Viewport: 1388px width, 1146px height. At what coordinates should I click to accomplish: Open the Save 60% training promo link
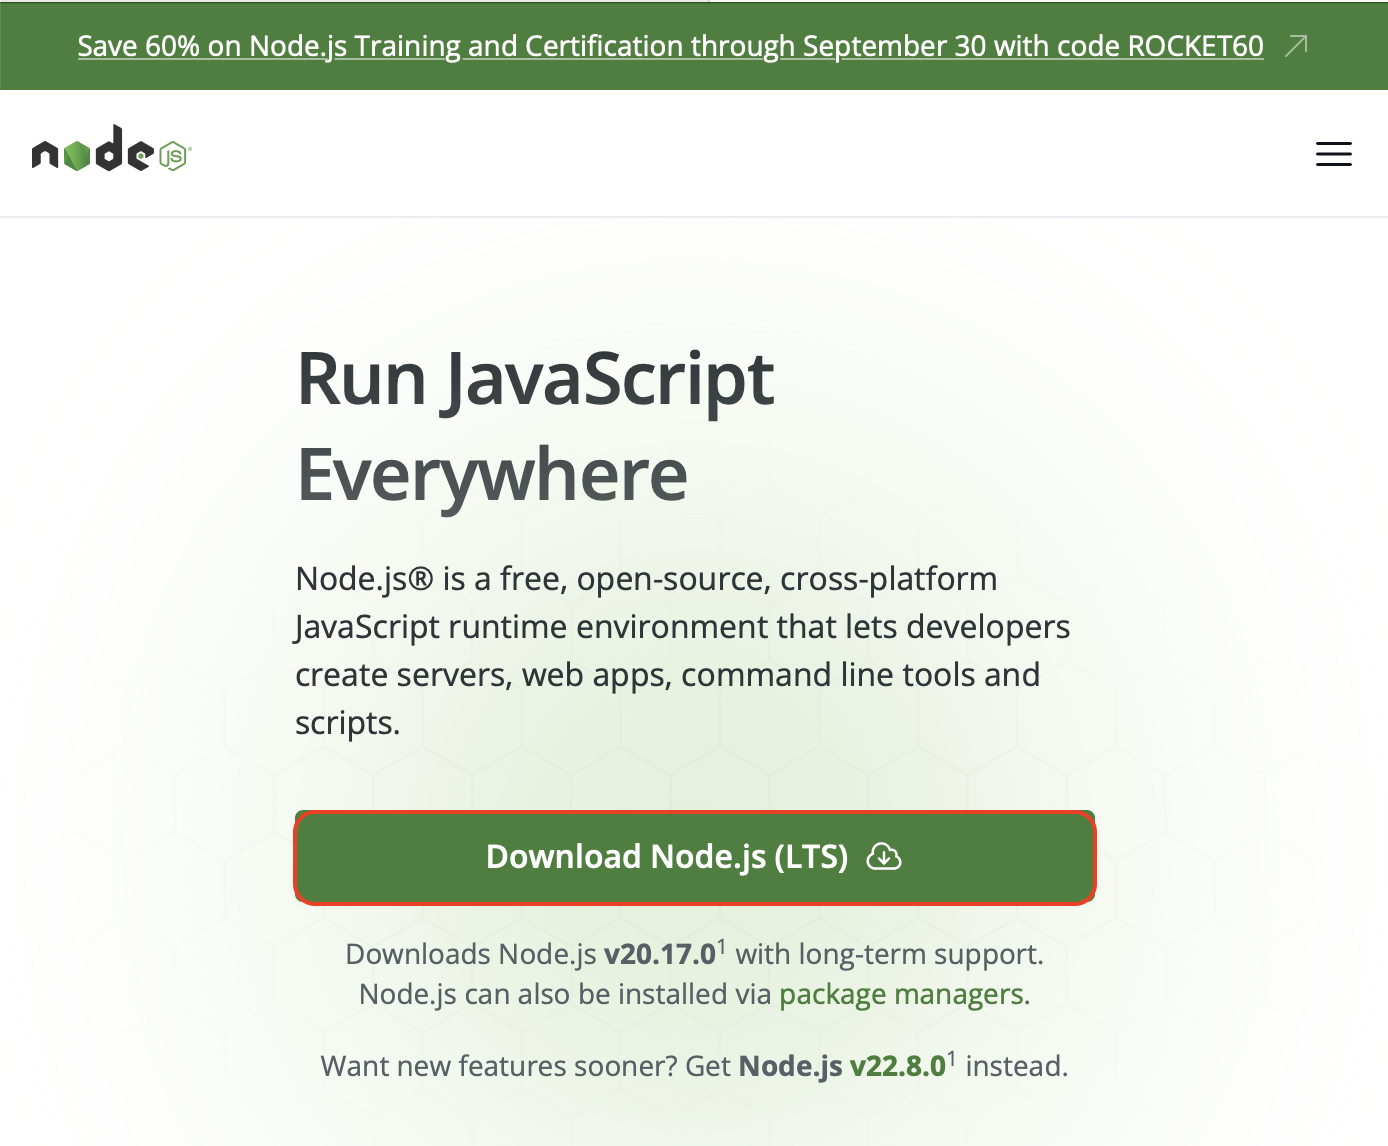pos(670,46)
